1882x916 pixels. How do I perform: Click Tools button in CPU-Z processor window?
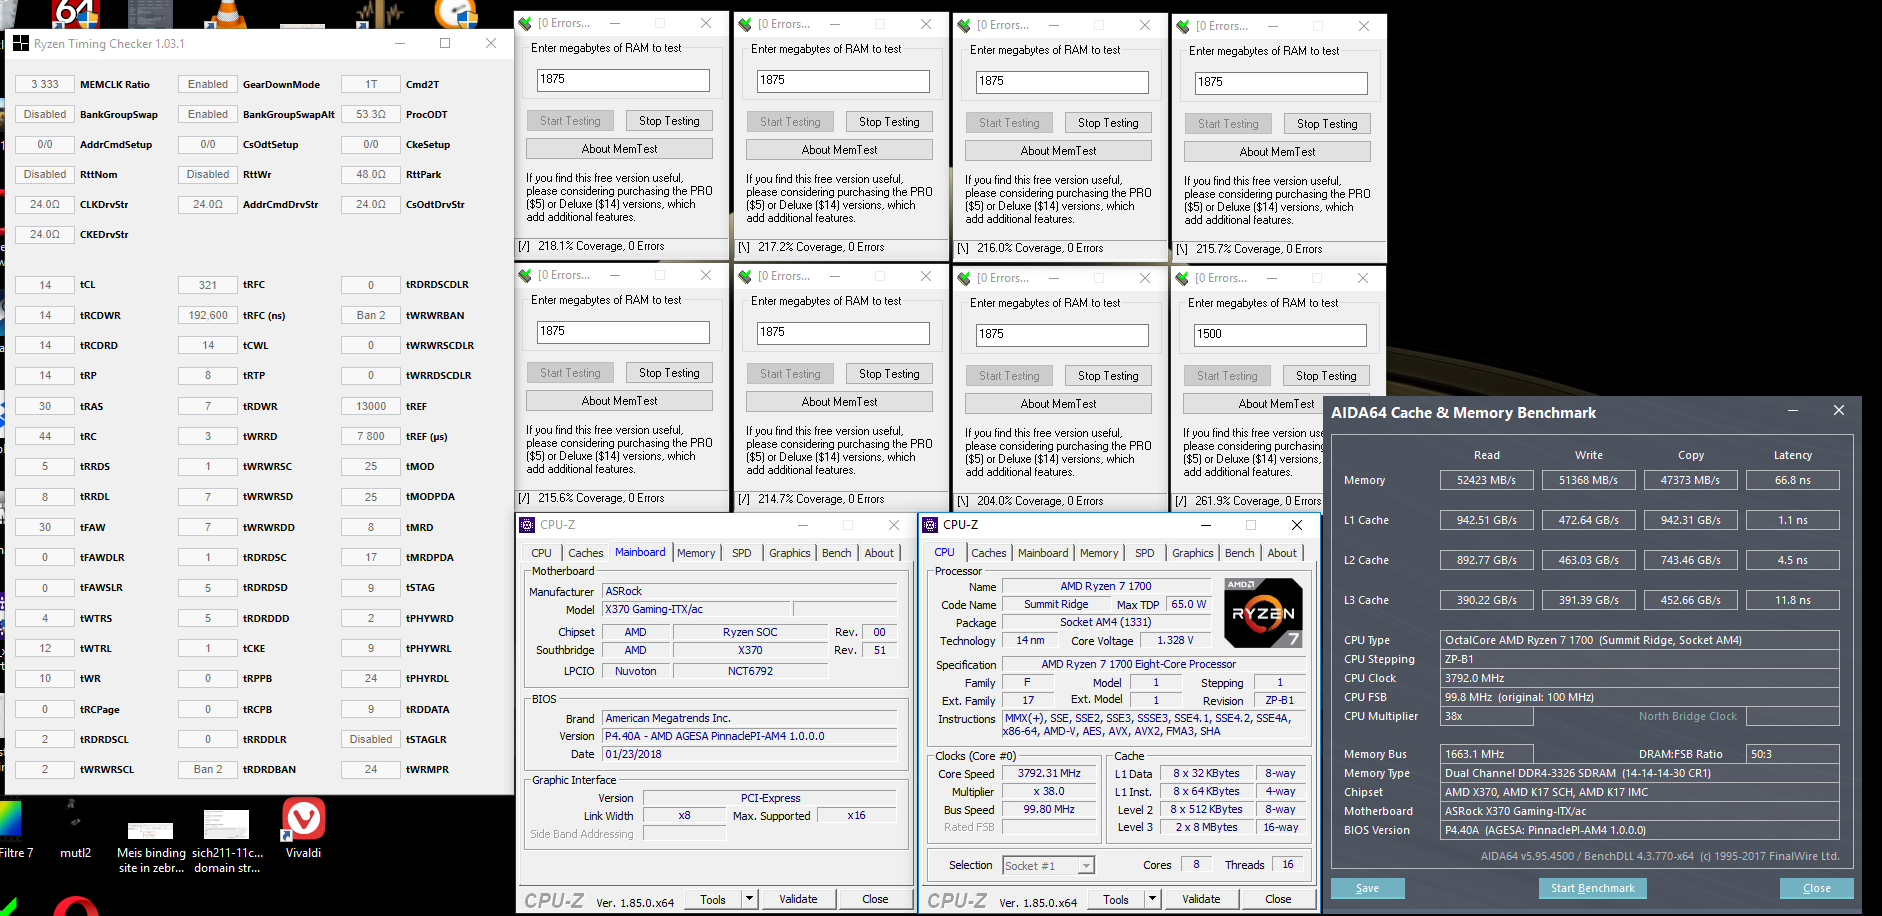[1116, 899]
